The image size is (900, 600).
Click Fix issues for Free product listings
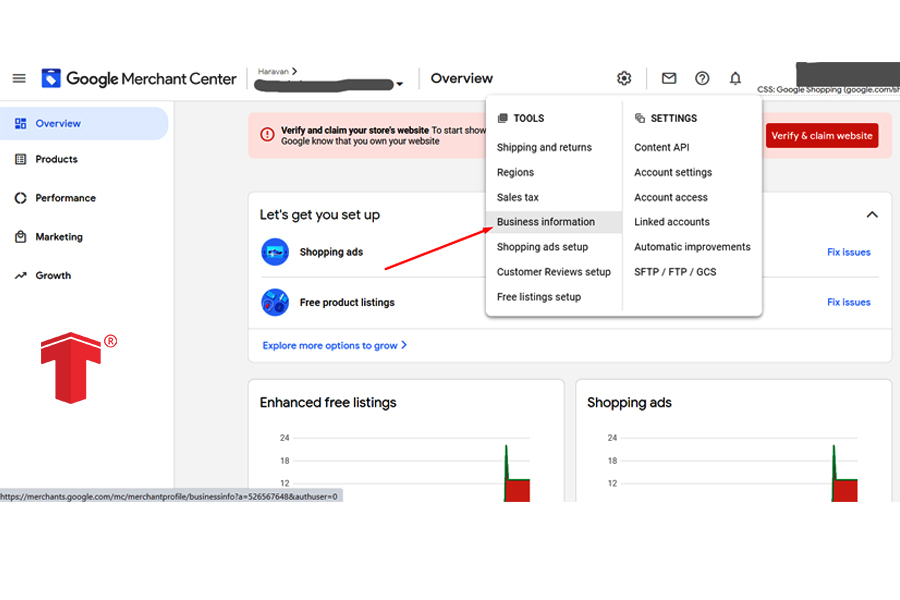point(848,302)
